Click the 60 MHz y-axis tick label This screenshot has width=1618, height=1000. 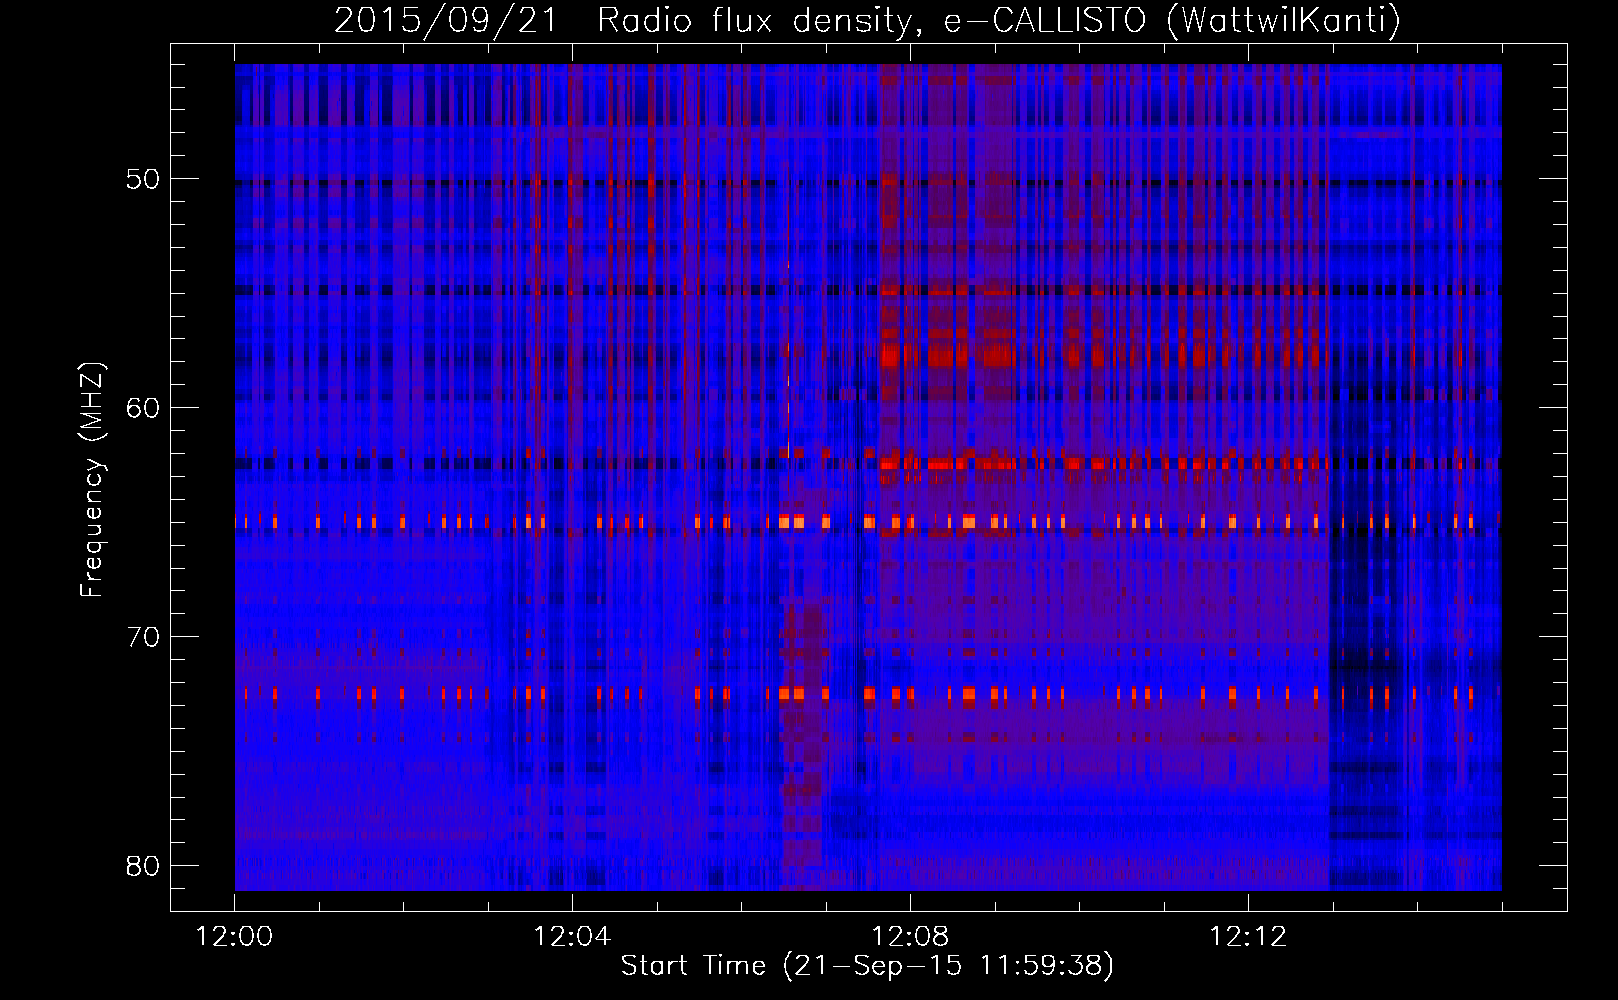pos(142,408)
